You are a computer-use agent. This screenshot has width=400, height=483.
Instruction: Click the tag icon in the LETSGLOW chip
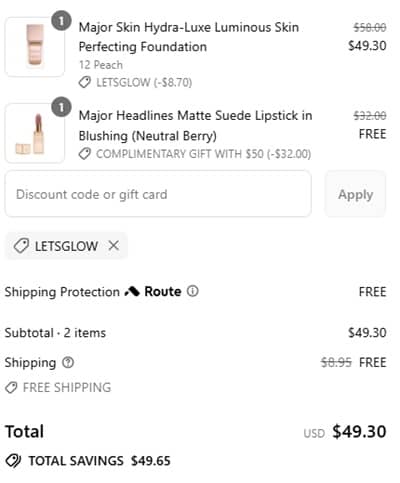[x=21, y=246]
